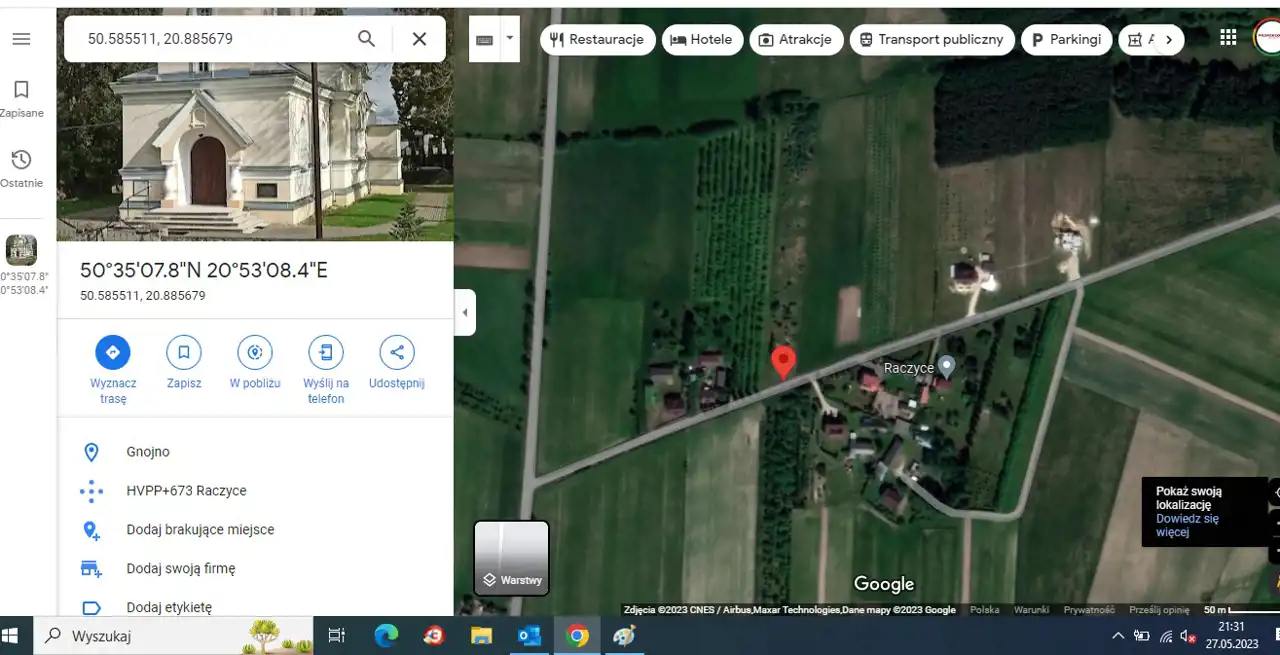Screen dimensions: 1280x655
Task: Open keyboard input tools dropdown arrow
Action: (510, 38)
